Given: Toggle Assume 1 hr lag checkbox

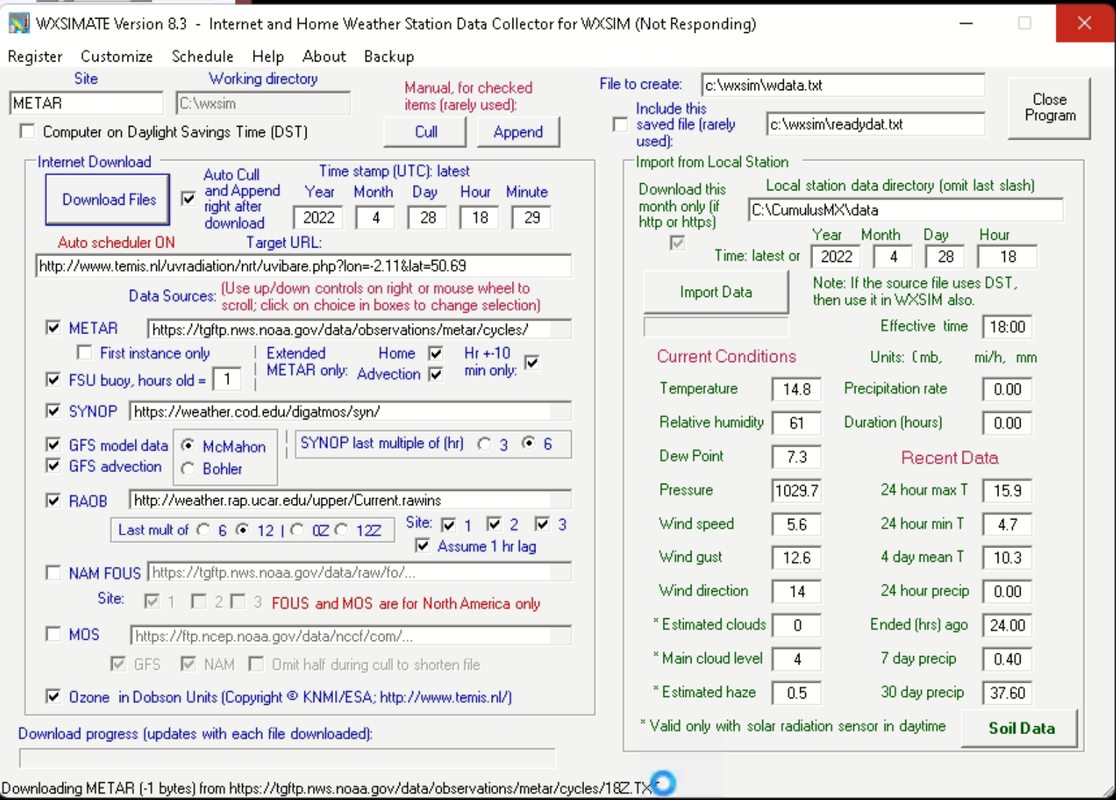Looking at the screenshot, I should [x=423, y=546].
